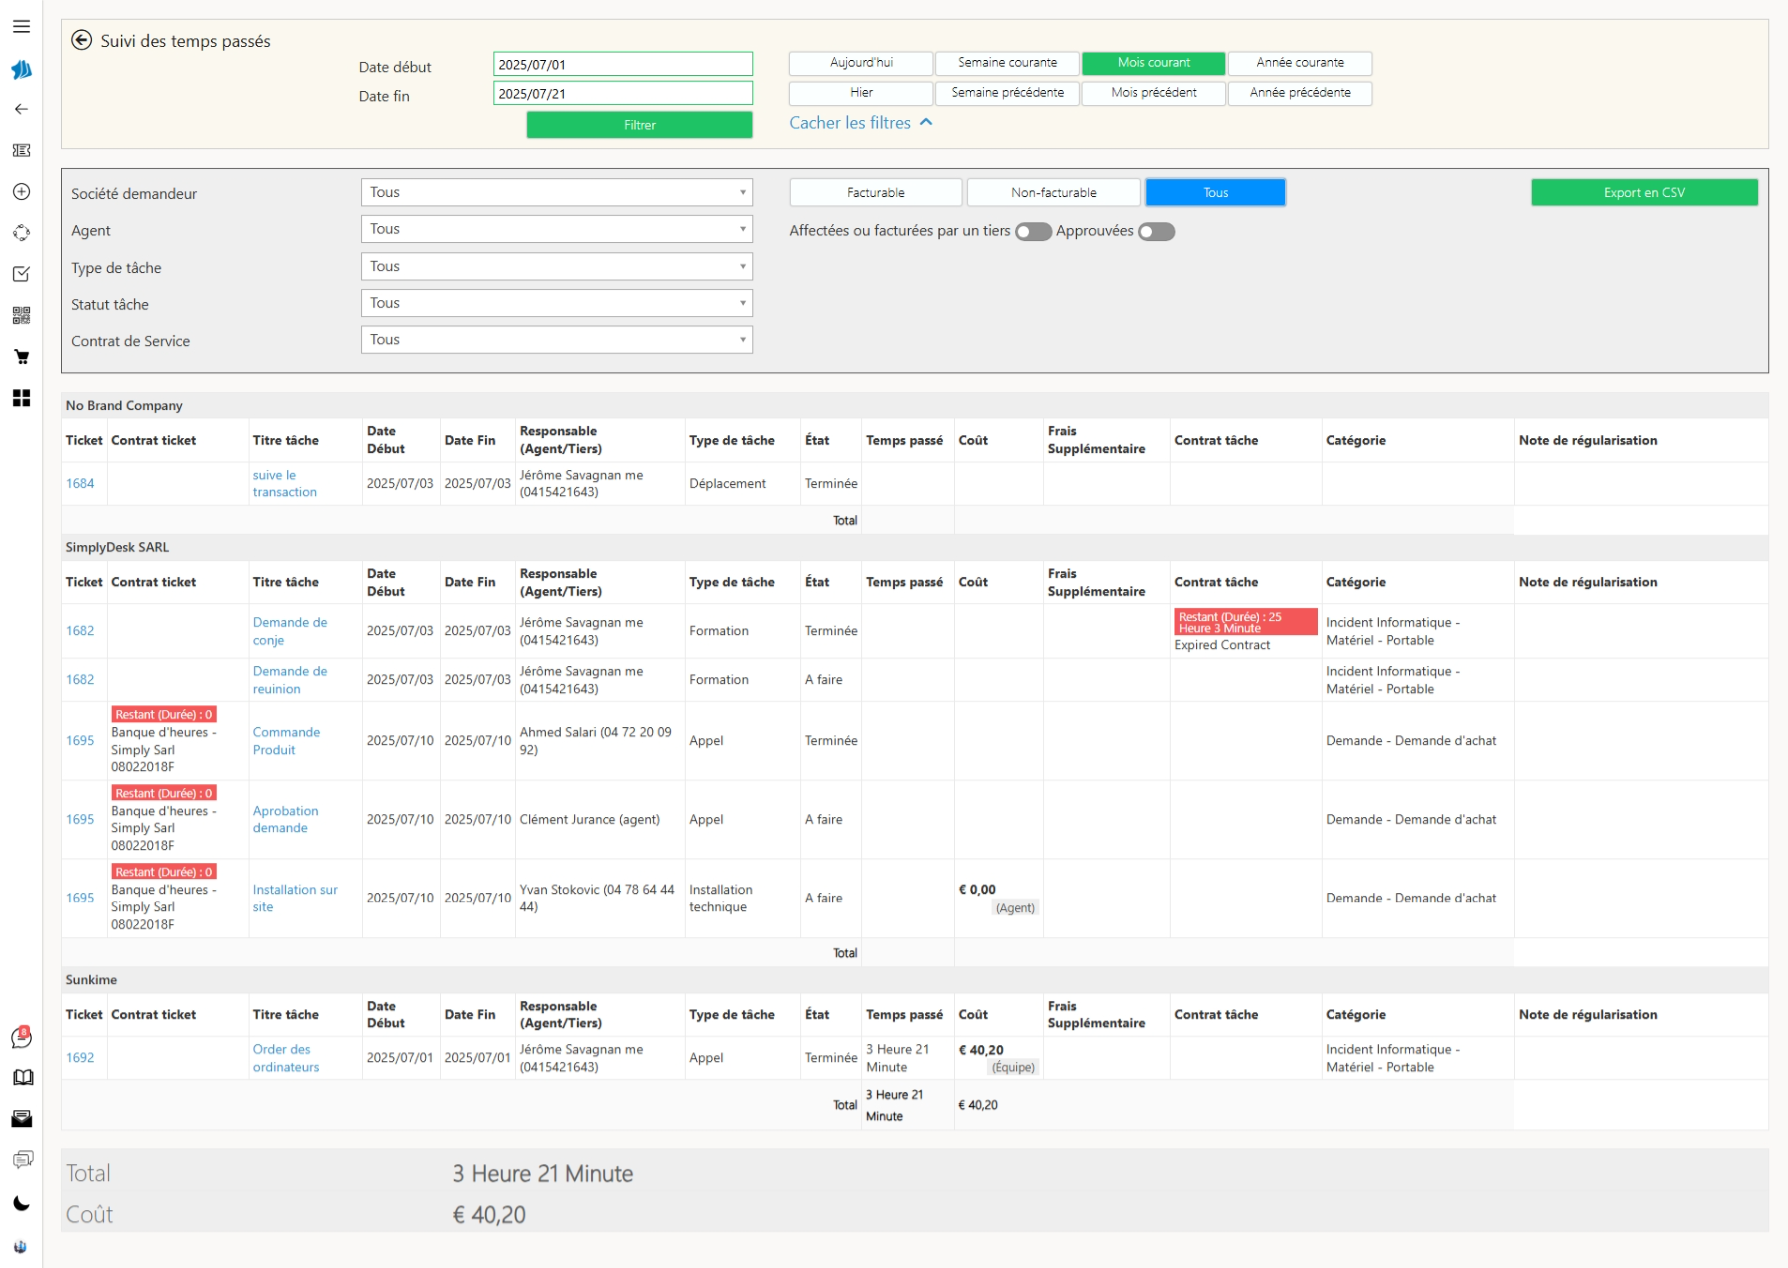Image resolution: width=1788 pixels, height=1268 pixels.
Task: Open the hamburger menu in the sidebar
Action: (x=21, y=27)
